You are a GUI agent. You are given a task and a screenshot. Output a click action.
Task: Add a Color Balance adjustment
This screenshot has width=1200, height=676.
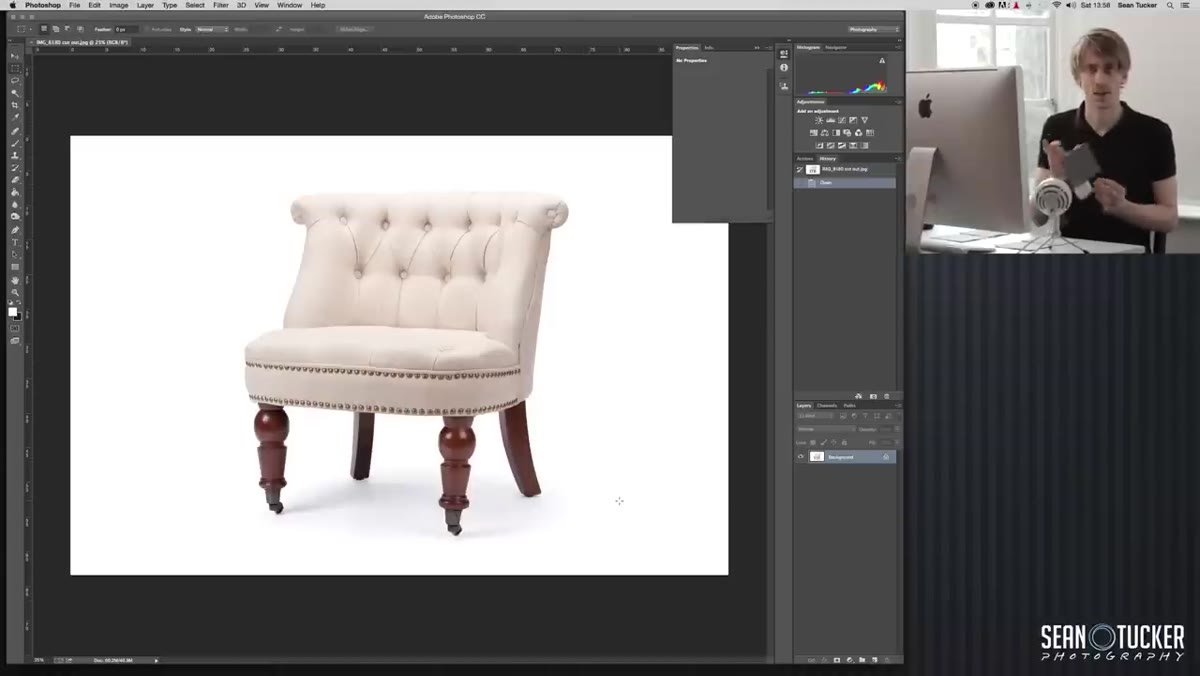point(824,133)
